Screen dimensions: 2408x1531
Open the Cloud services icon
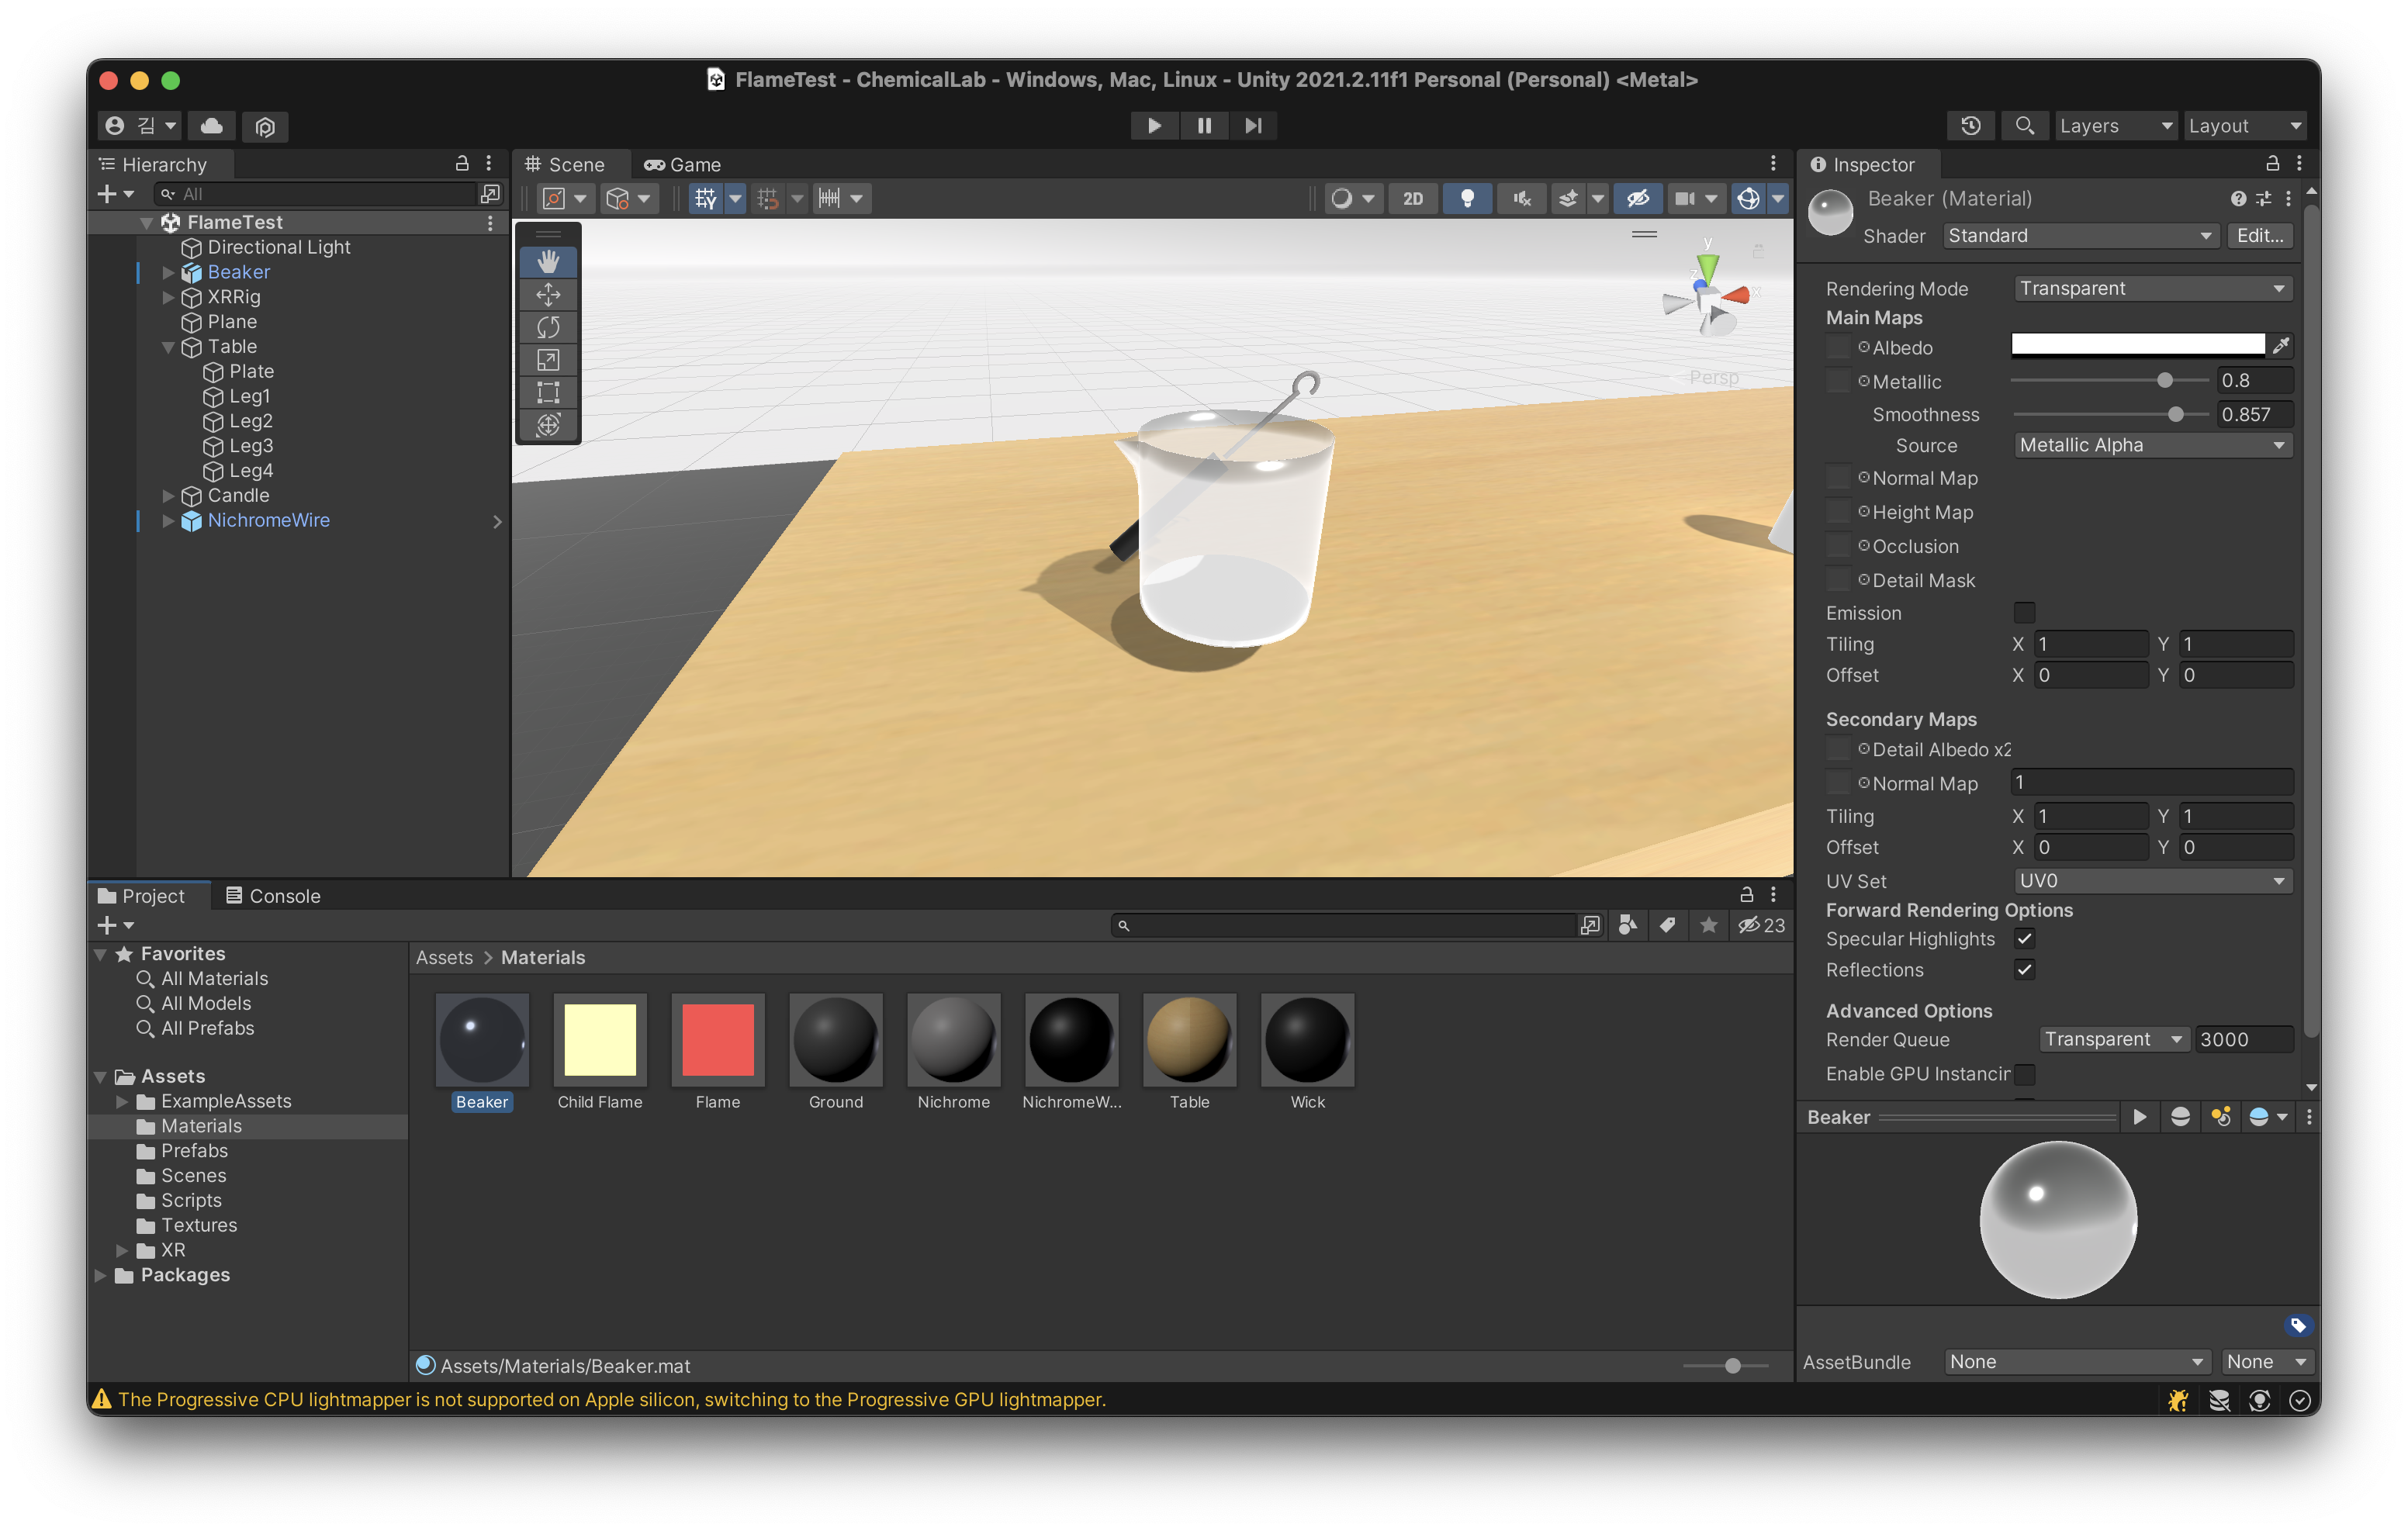tap(211, 126)
